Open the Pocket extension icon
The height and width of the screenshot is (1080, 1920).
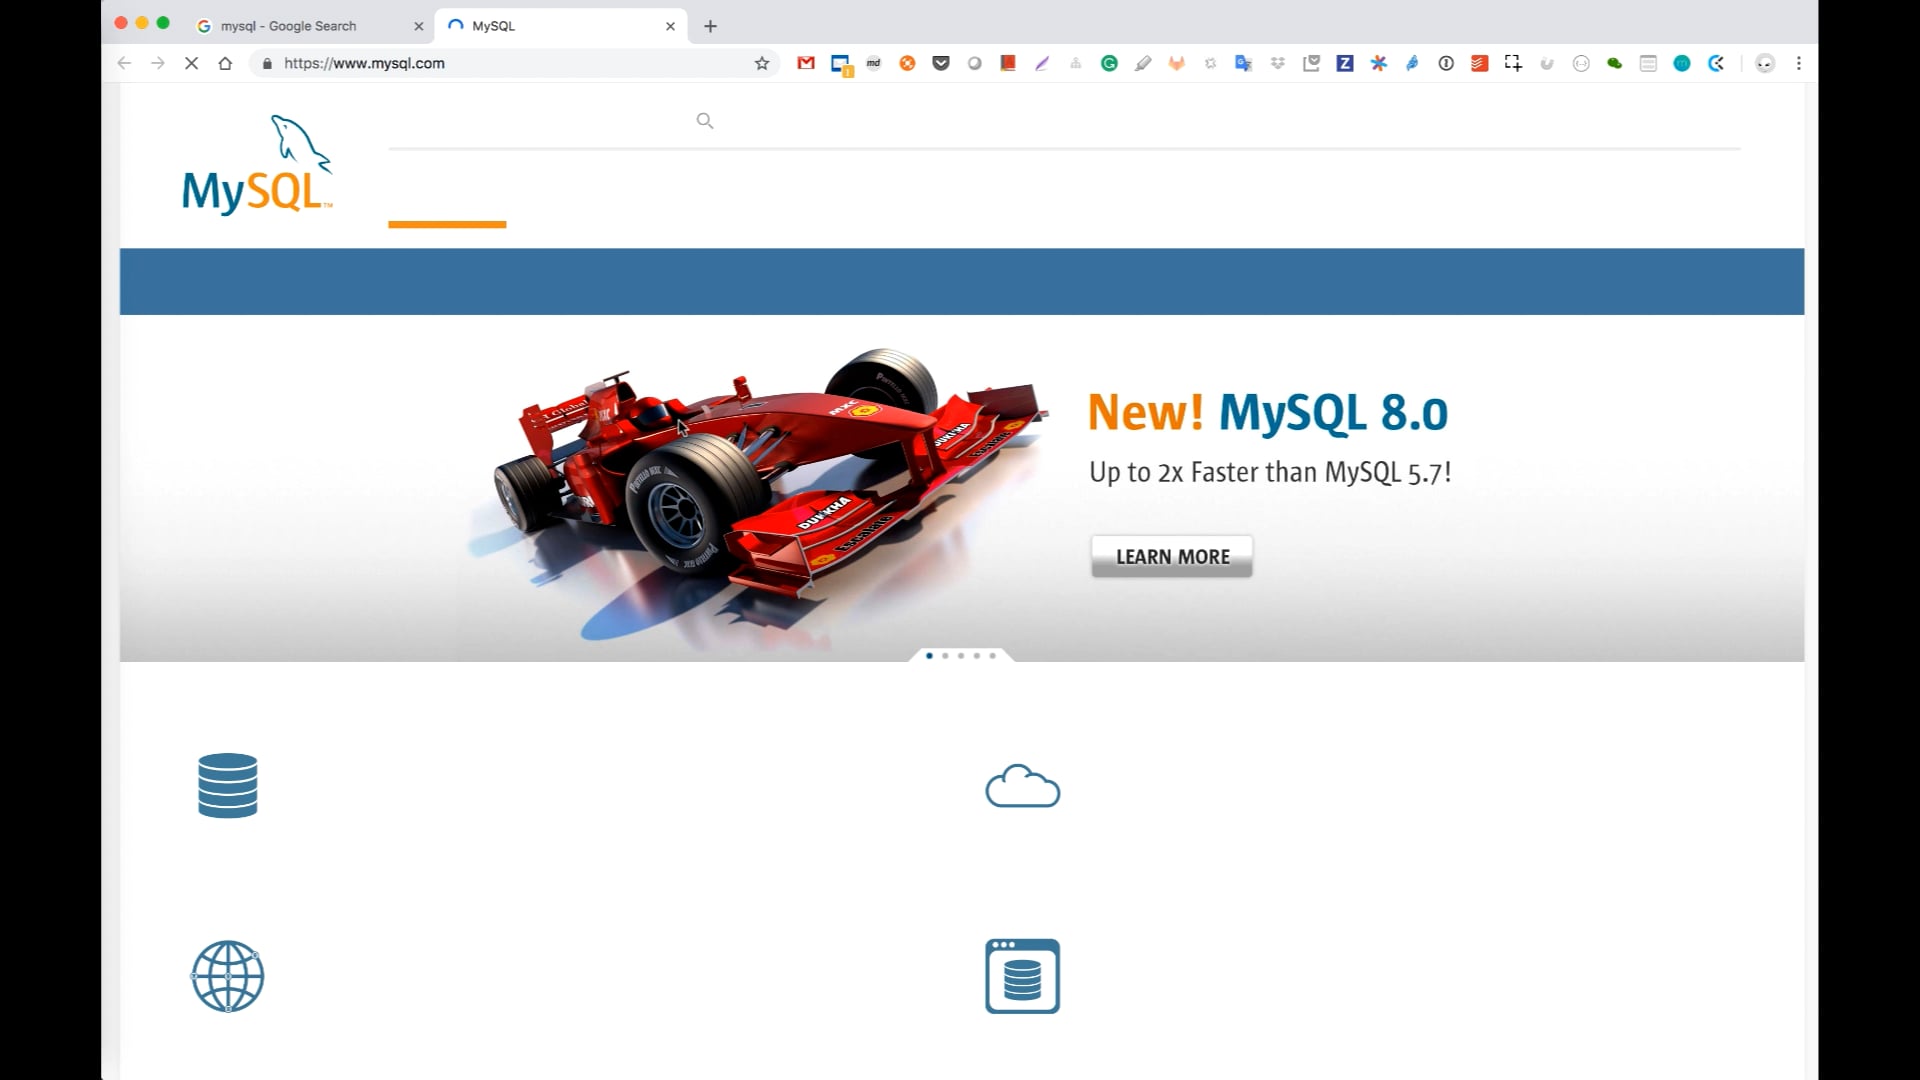pos(941,62)
